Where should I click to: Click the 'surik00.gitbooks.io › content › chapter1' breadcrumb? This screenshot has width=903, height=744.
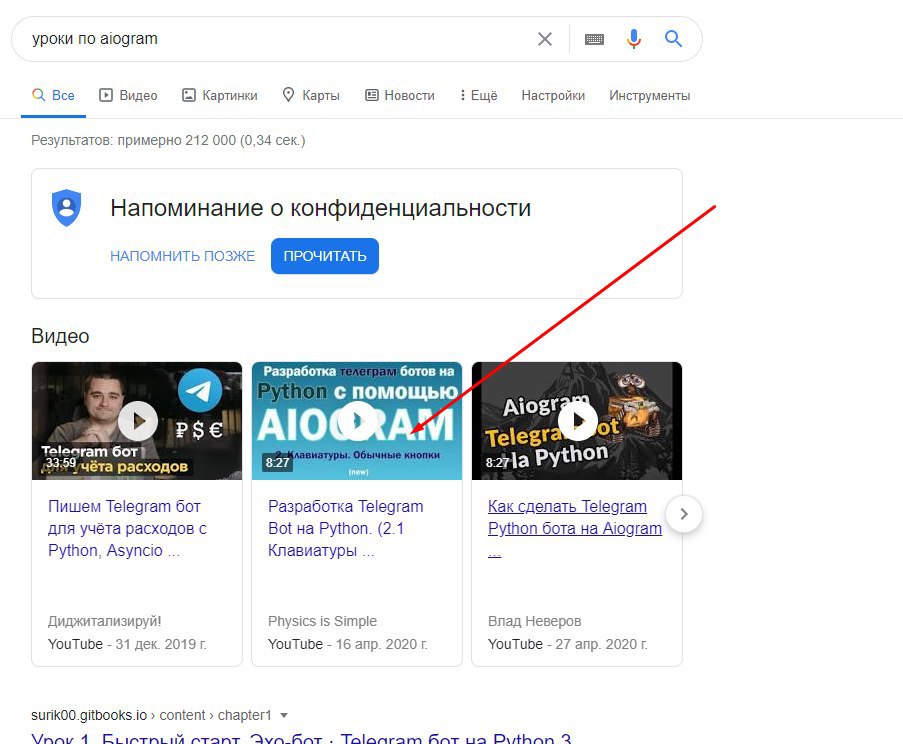tap(151, 715)
